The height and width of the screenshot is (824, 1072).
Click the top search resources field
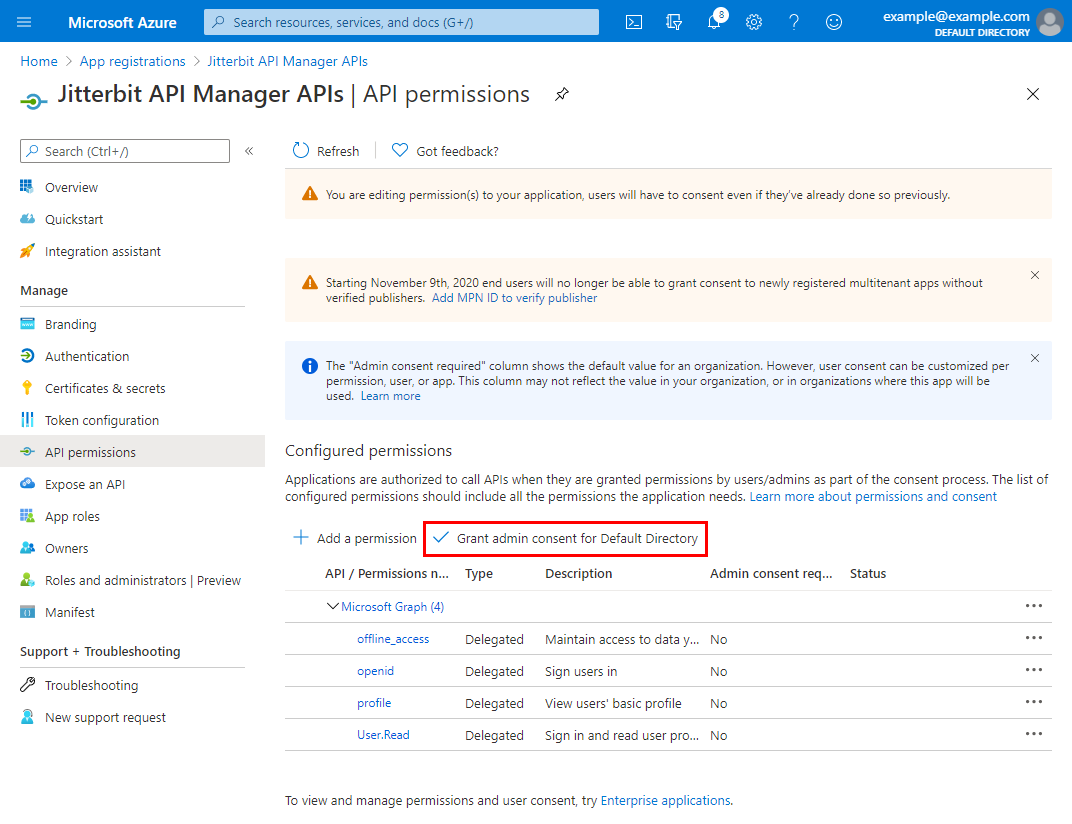[x=401, y=22]
